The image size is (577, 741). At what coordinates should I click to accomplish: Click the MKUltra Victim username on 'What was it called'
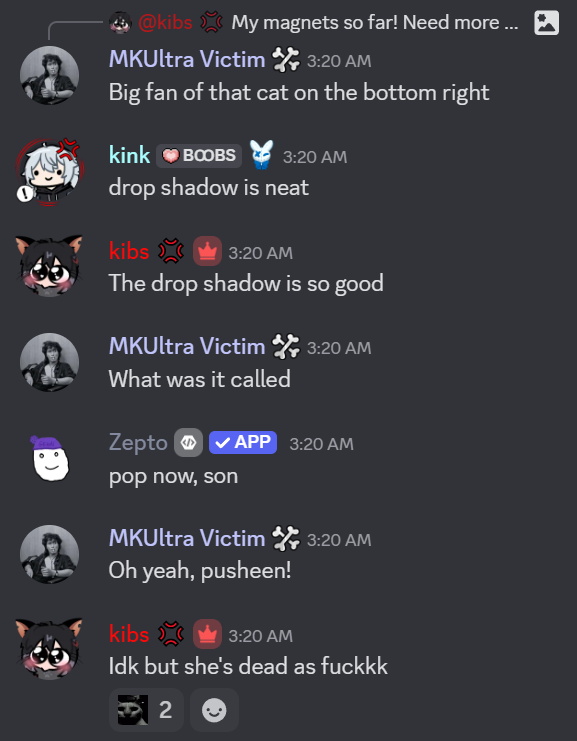(x=187, y=346)
